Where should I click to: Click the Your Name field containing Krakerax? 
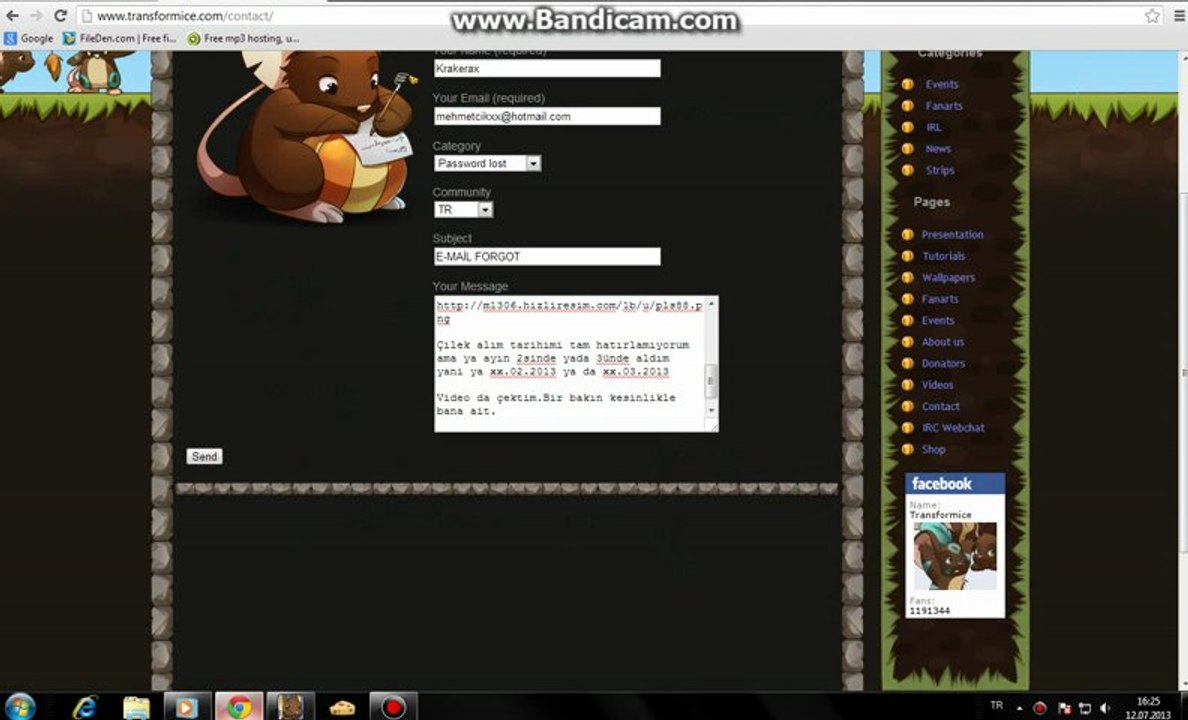(547, 68)
